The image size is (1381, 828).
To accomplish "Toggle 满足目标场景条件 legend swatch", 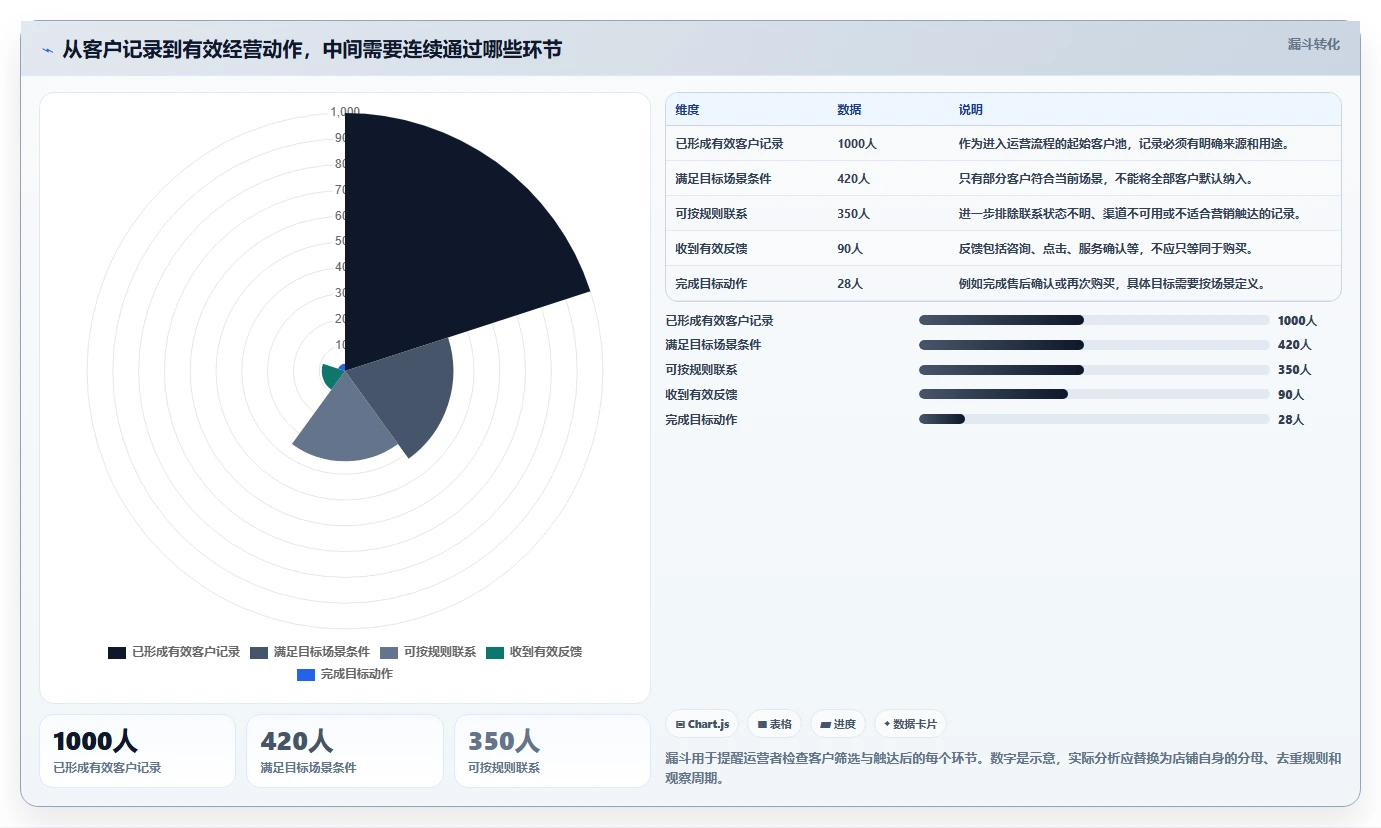I will tap(259, 652).
